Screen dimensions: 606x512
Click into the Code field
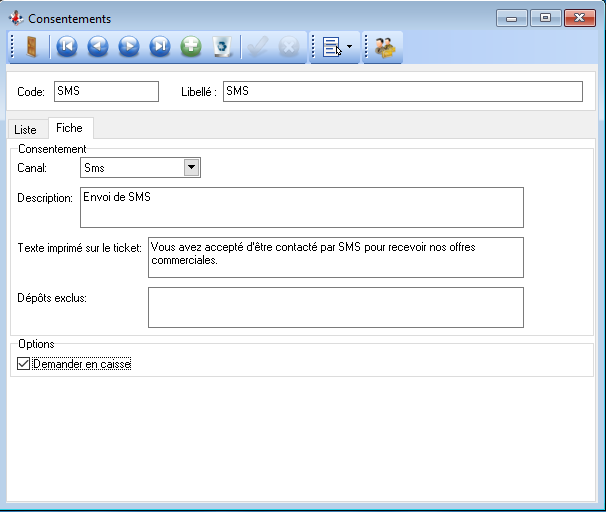(106, 91)
